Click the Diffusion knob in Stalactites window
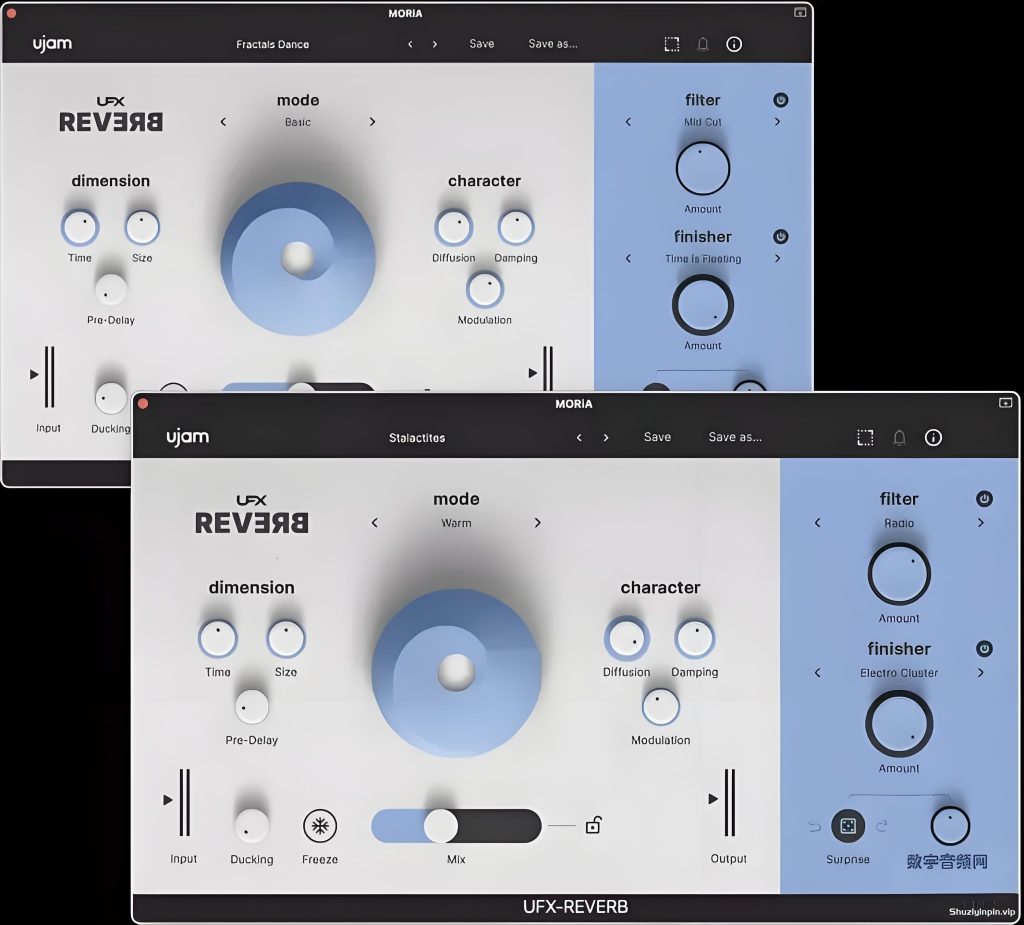 point(626,638)
